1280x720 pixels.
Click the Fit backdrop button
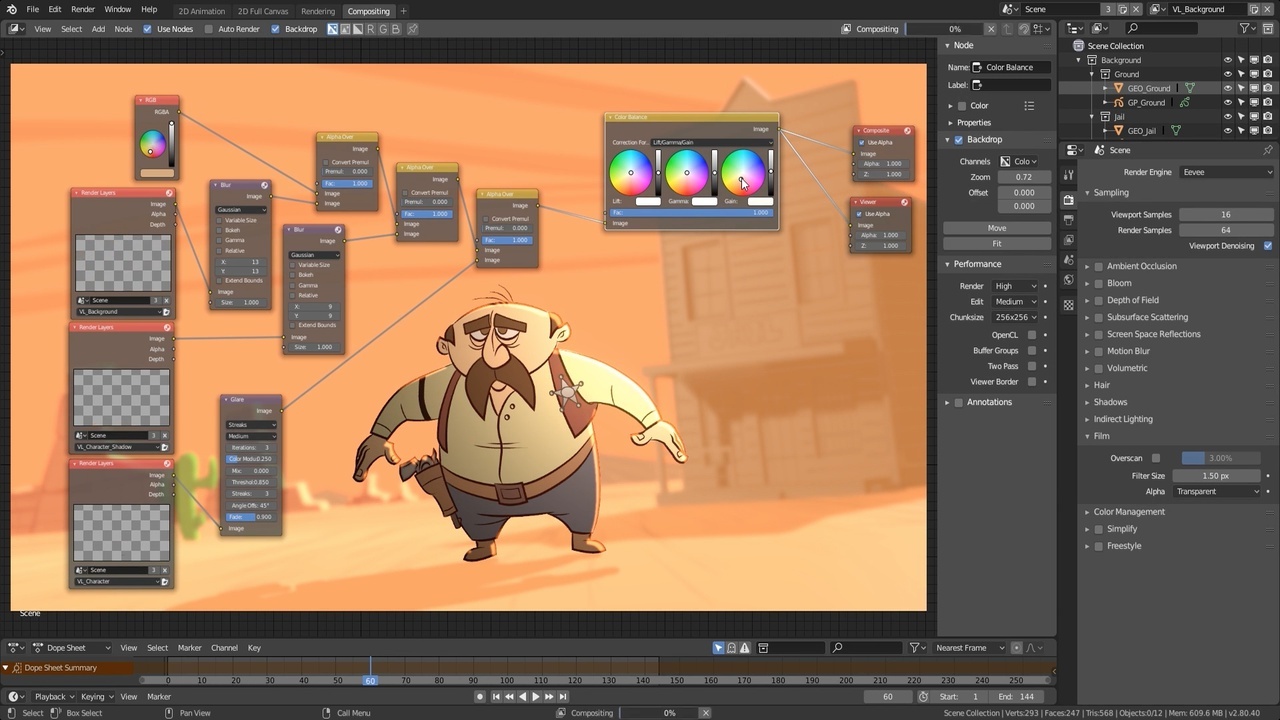coord(996,244)
